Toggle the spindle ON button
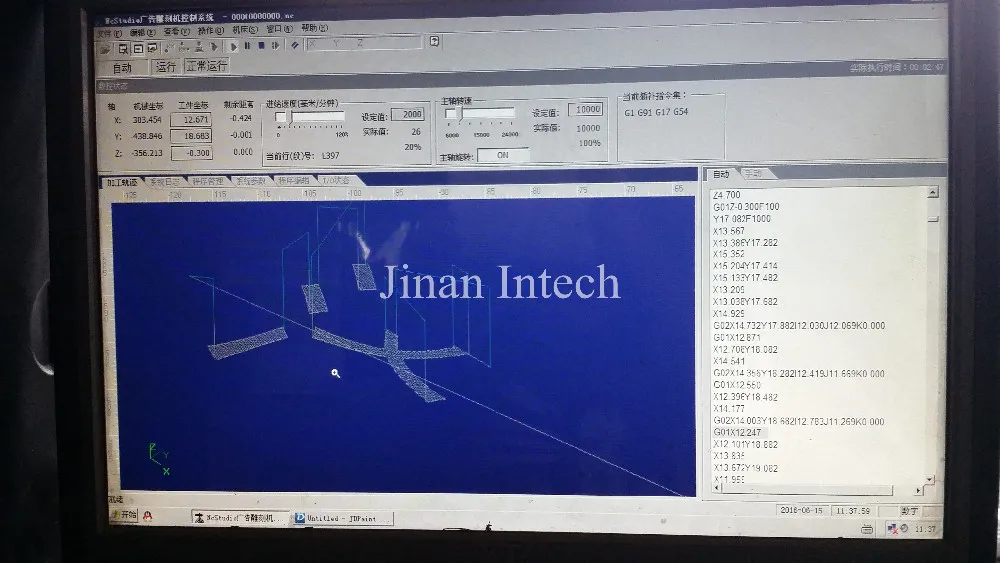 [x=503, y=155]
